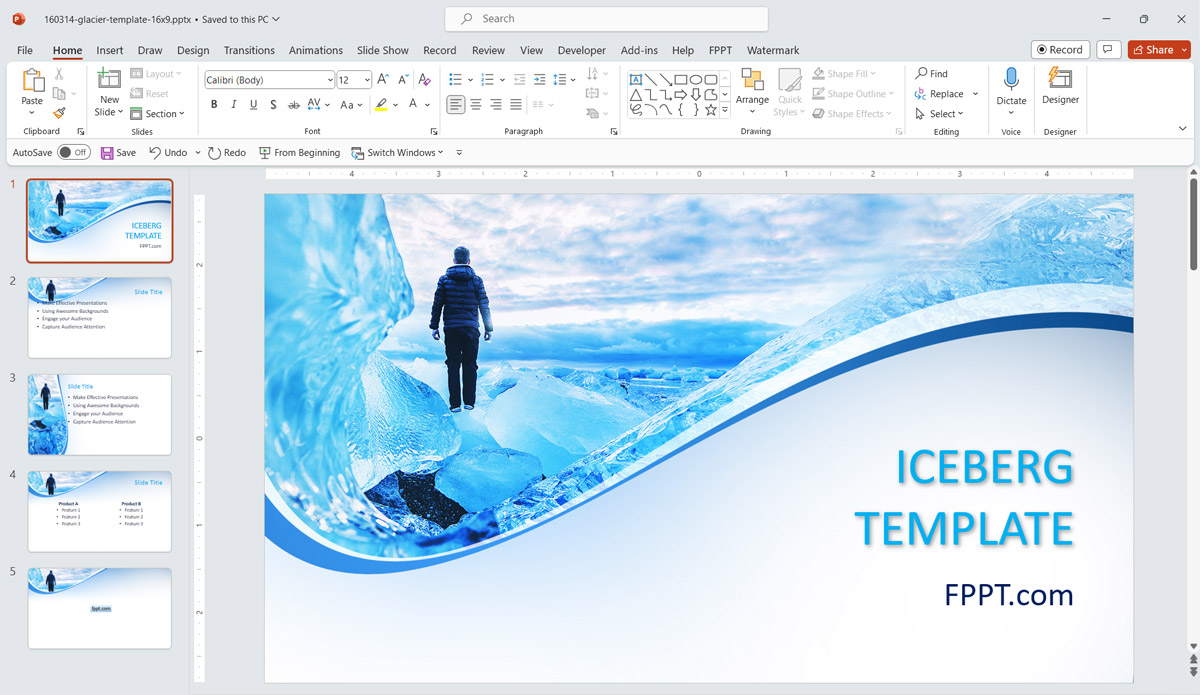Apply italic formatting
This screenshot has width=1200, height=695.
coord(234,104)
